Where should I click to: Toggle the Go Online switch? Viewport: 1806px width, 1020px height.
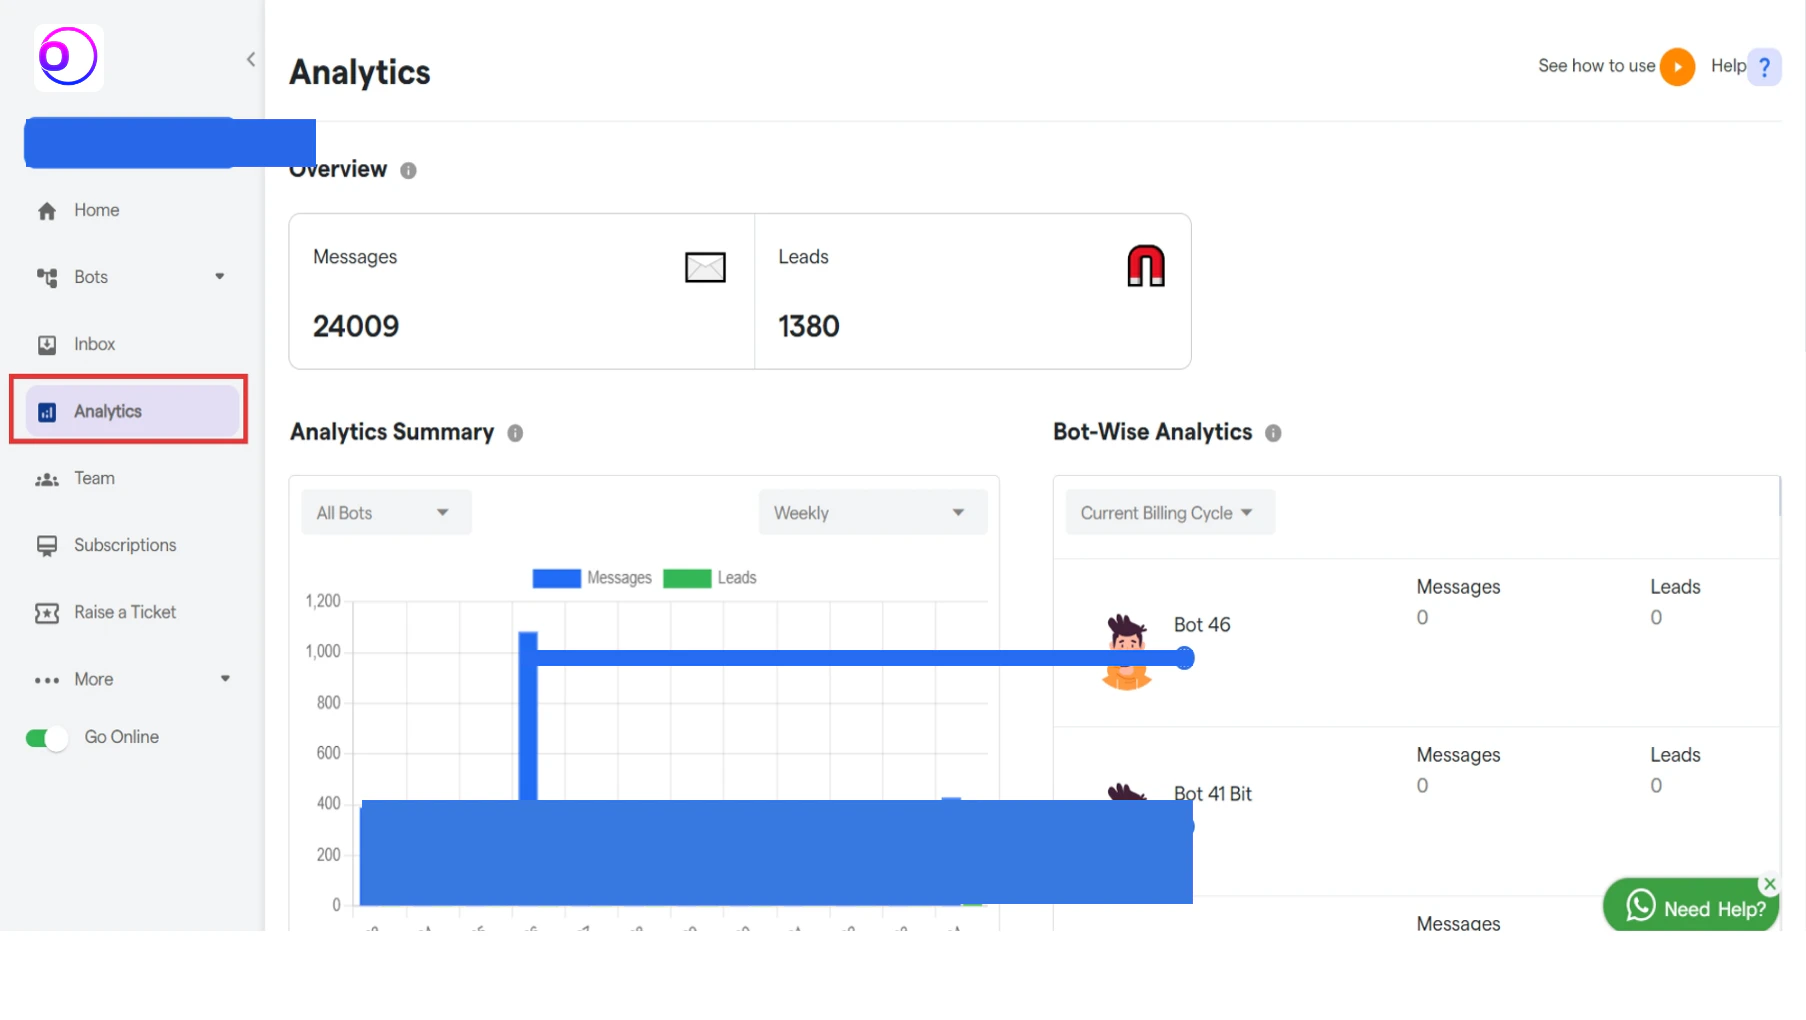(46, 738)
